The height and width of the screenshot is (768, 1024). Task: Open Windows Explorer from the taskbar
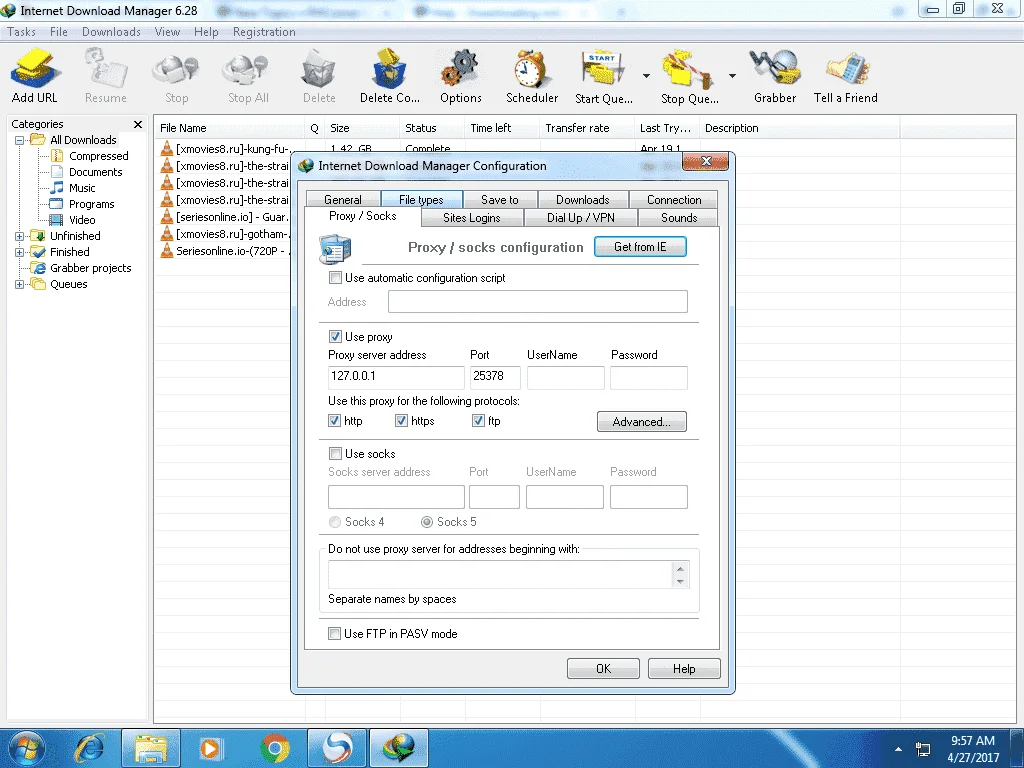tap(151, 748)
